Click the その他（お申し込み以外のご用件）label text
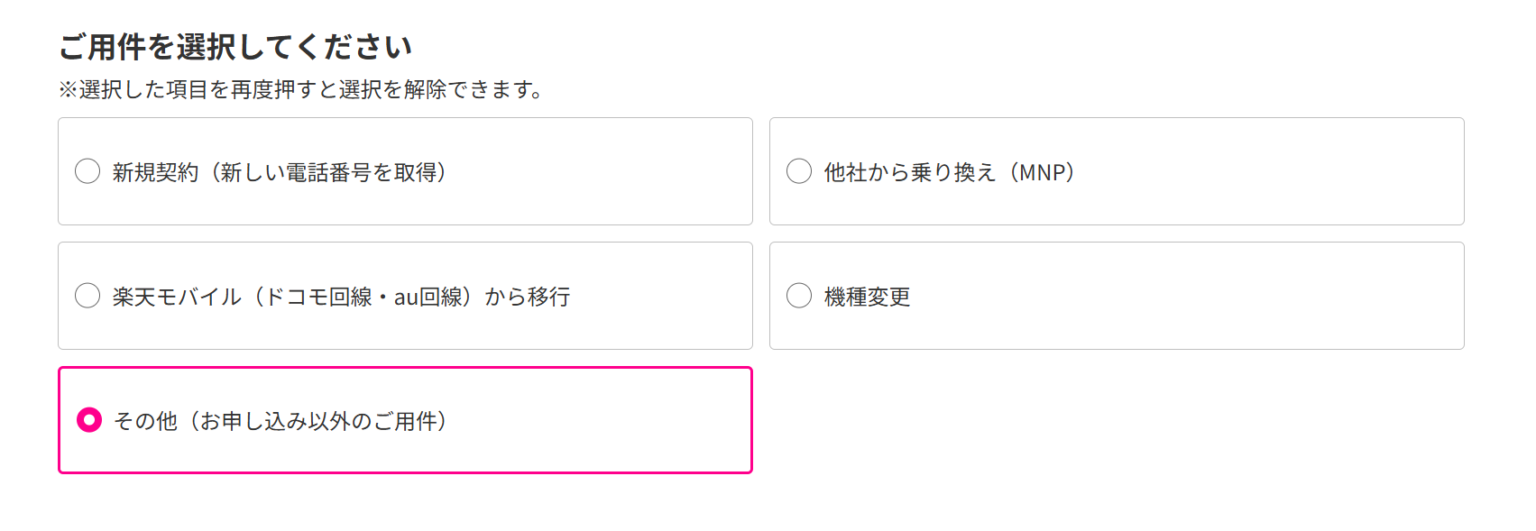The width and height of the screenshot is (1536, 531). [279, 420]
